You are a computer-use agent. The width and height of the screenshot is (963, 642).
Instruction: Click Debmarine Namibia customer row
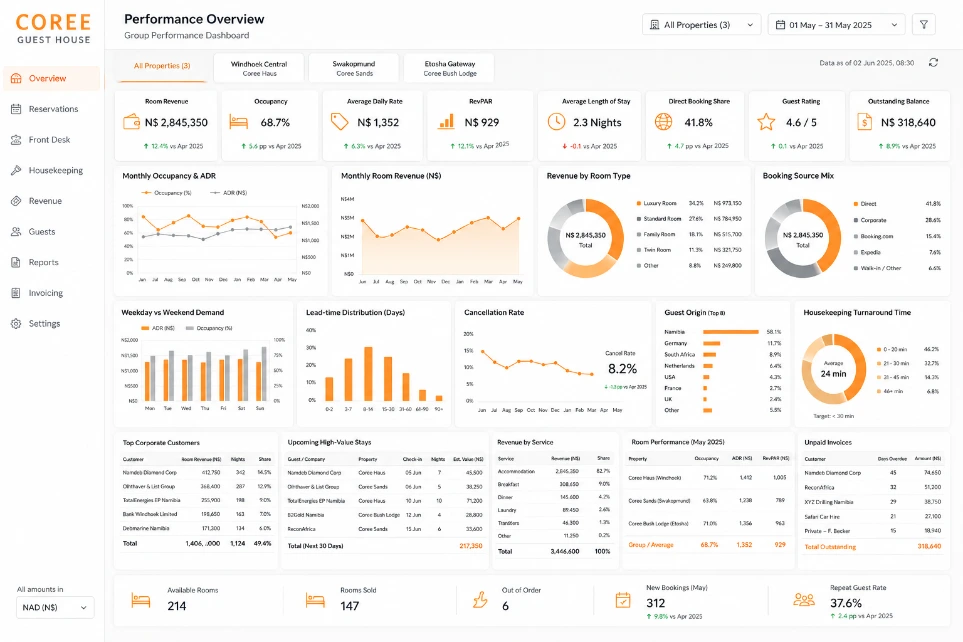pyautogui.click(x=197, y=528)
